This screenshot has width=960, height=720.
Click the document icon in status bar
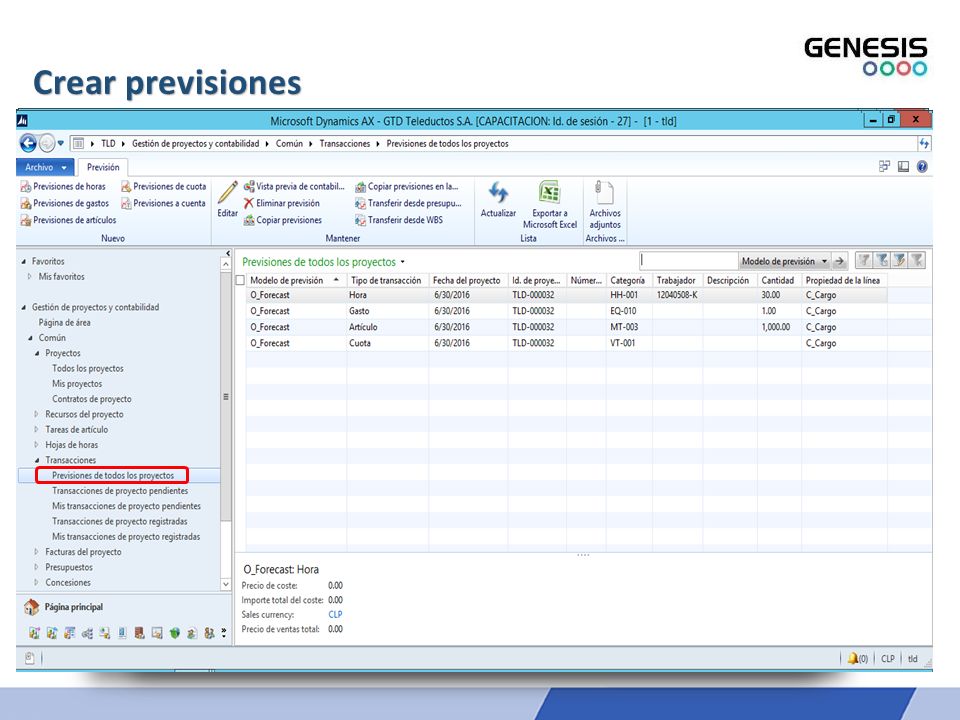point(29,658)
